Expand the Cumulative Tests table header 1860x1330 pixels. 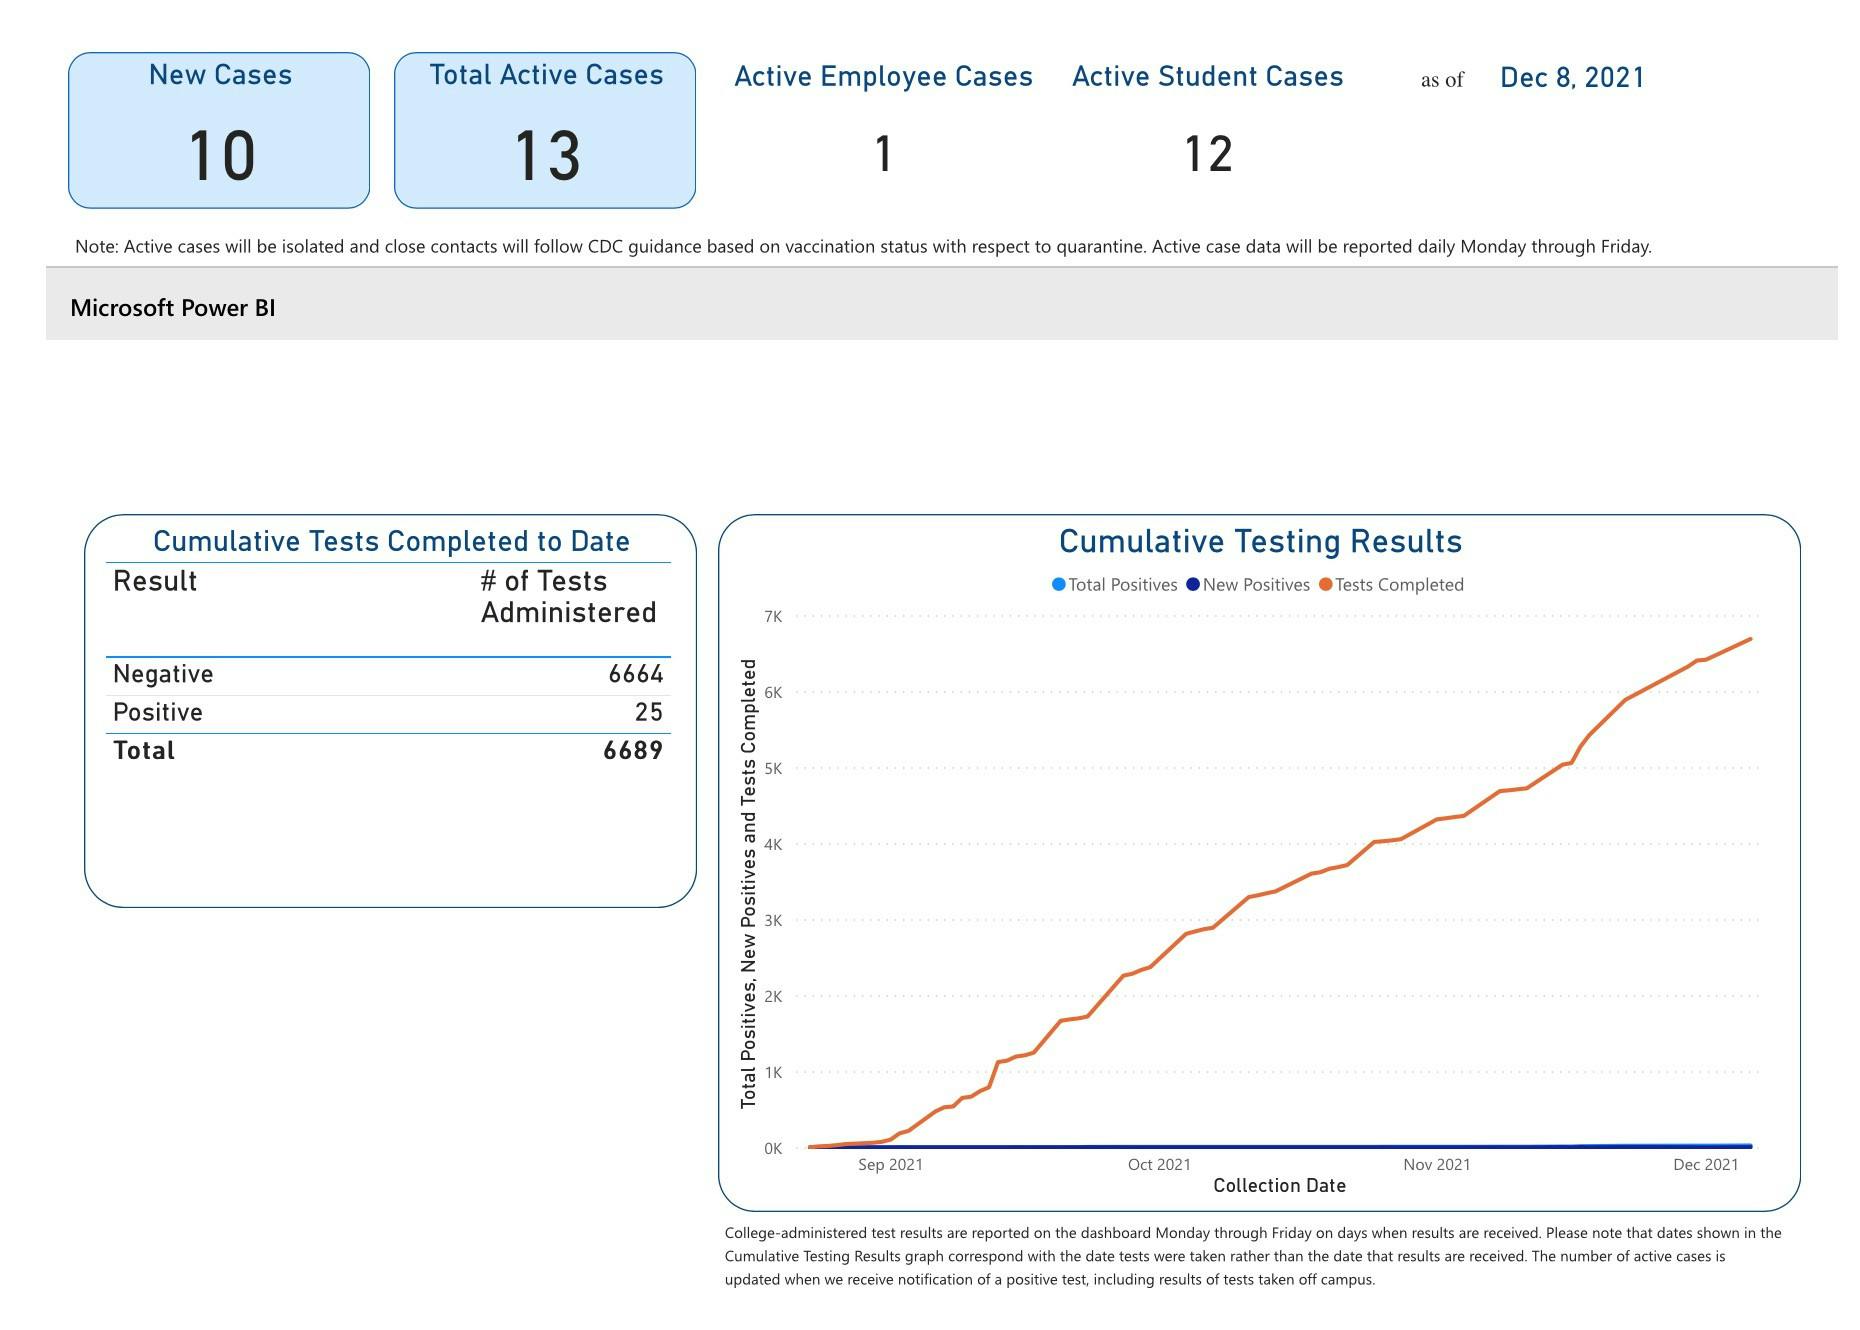(391, 541)
